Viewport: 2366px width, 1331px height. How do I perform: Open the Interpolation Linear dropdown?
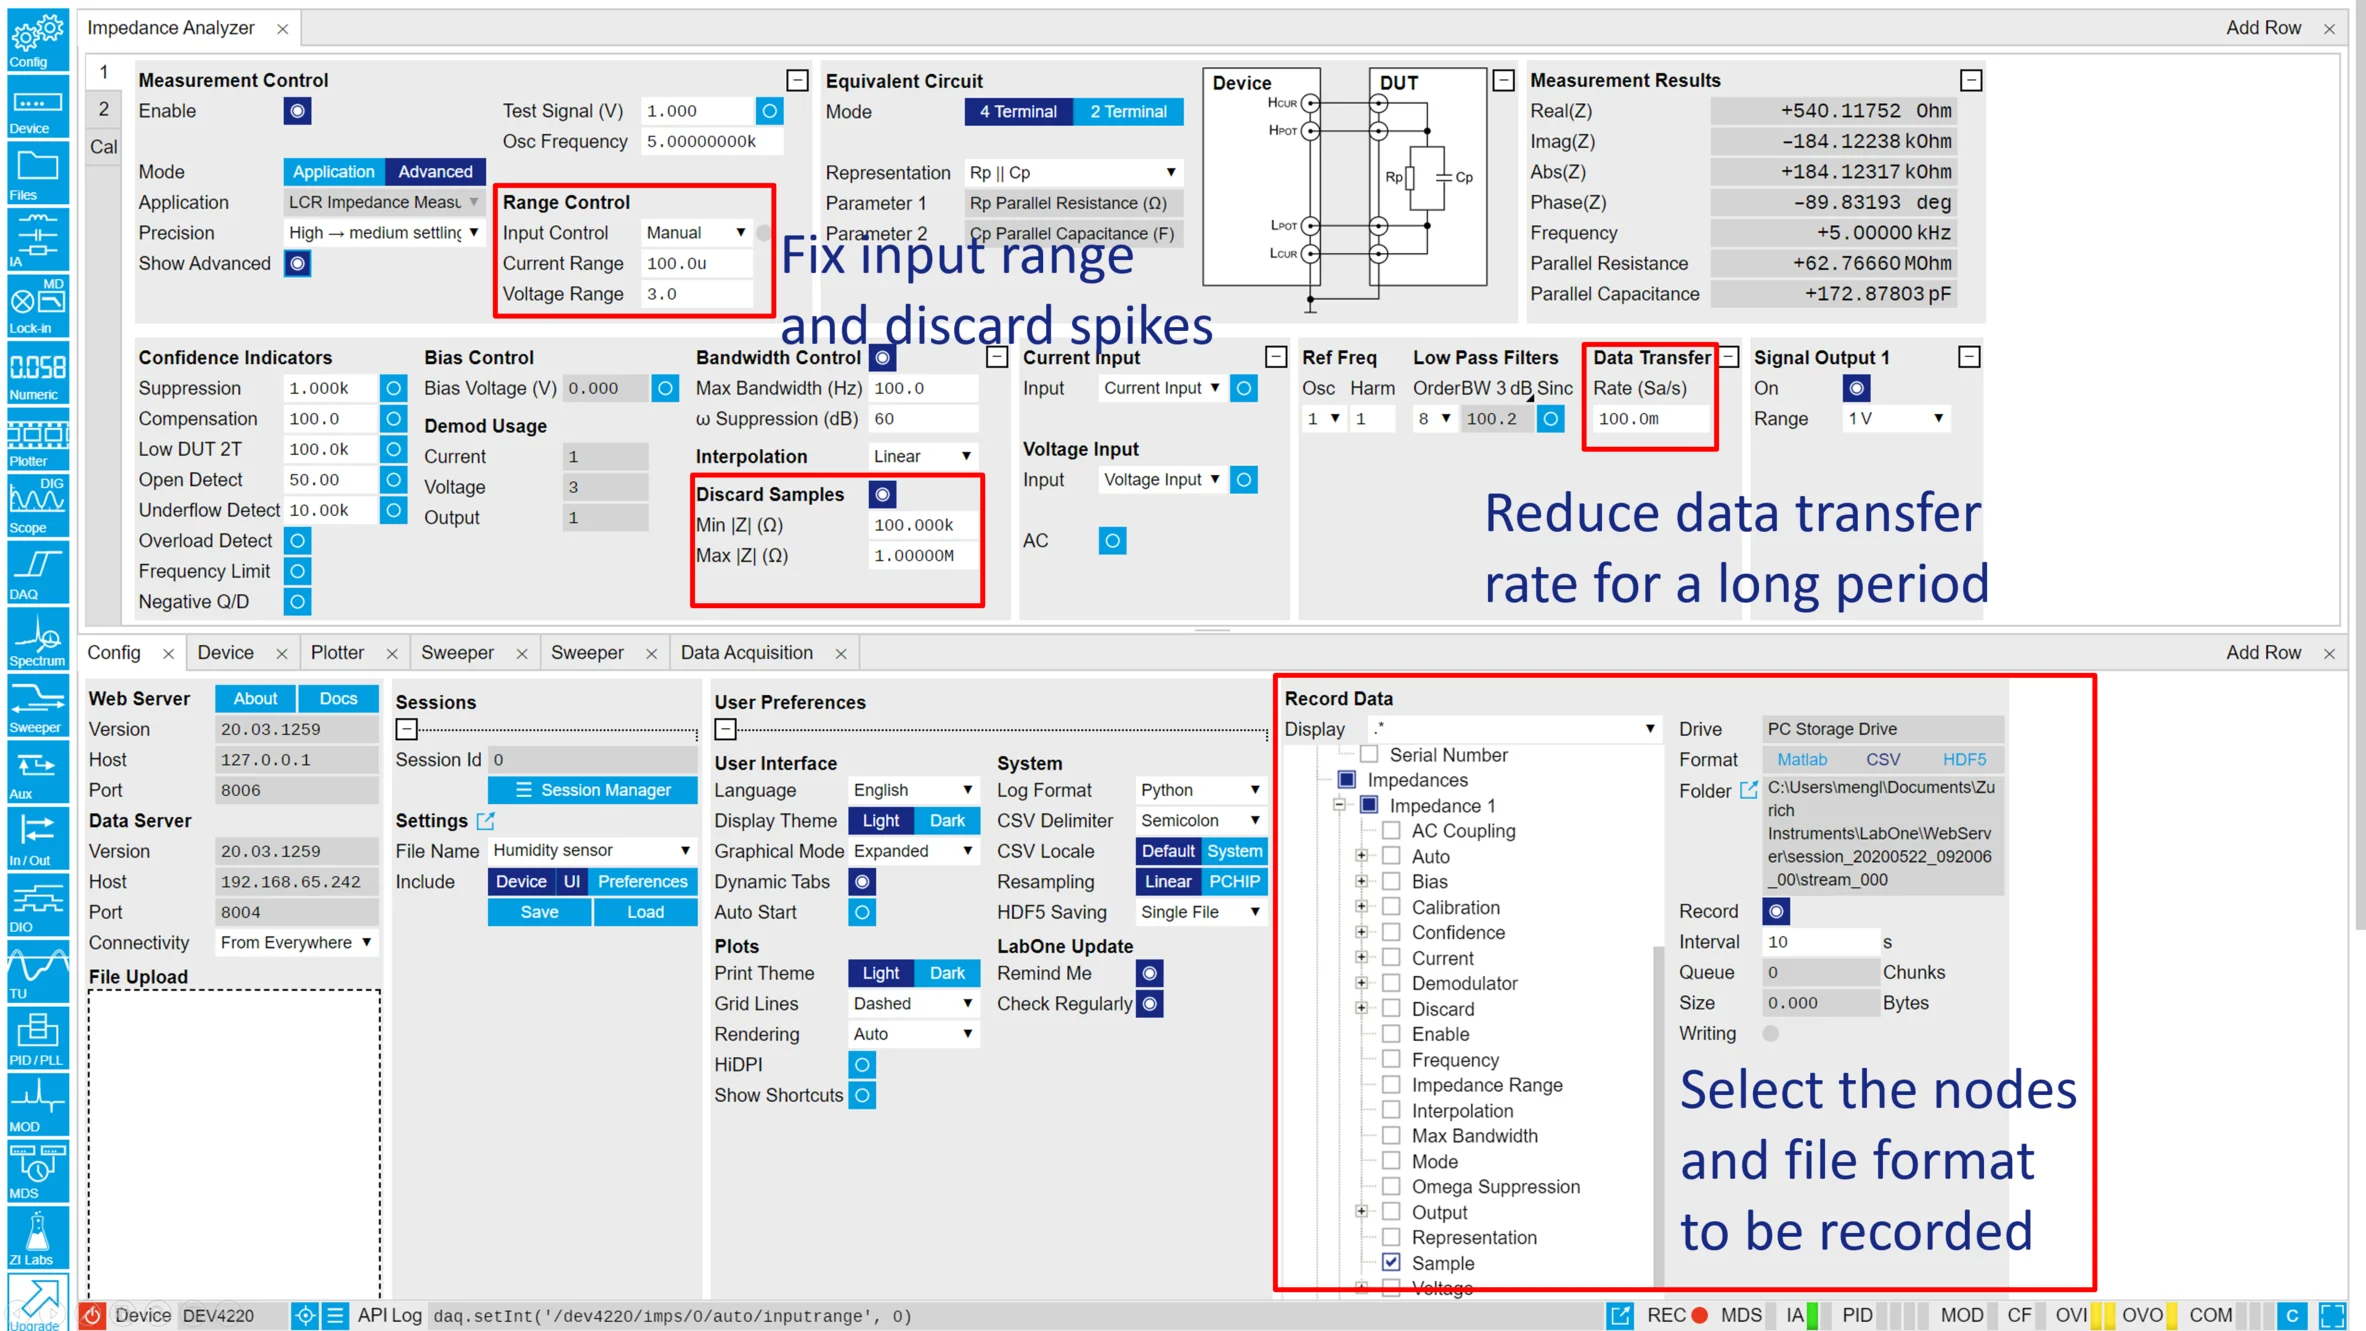click(922, 456)
